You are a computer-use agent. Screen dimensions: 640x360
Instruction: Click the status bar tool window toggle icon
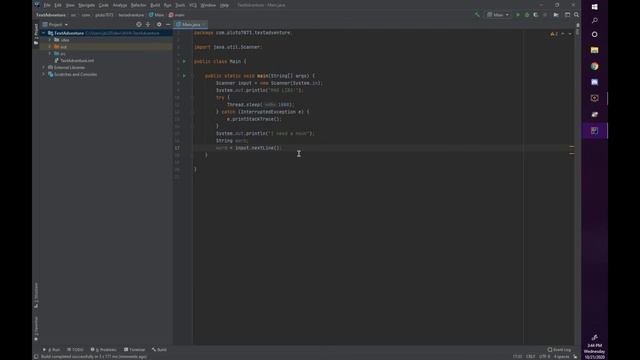point(36,357)
